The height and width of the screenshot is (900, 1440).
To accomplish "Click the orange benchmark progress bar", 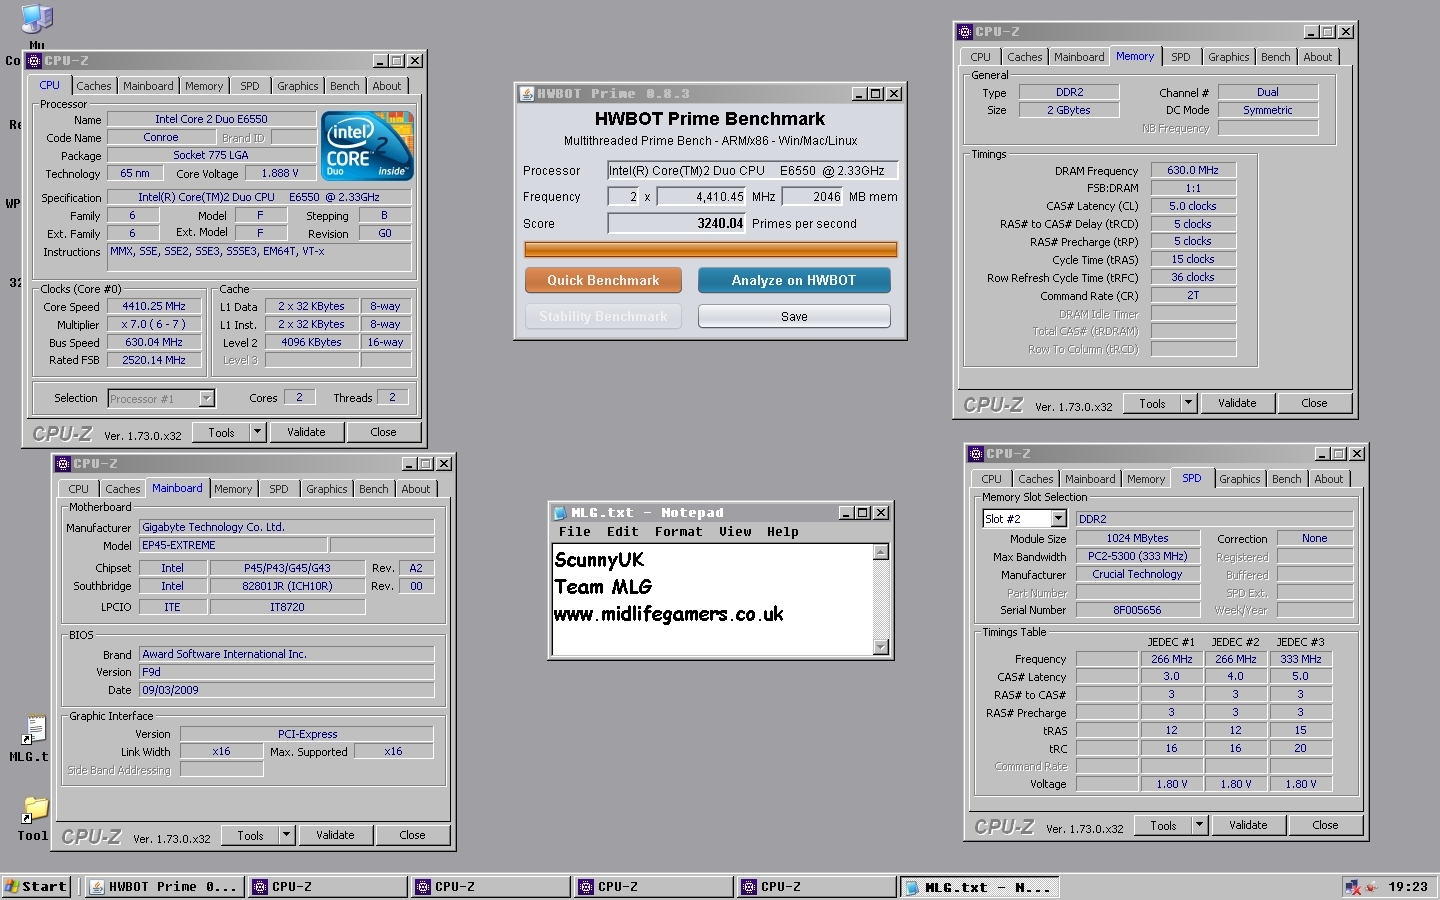I will click(x=711, y=249).
